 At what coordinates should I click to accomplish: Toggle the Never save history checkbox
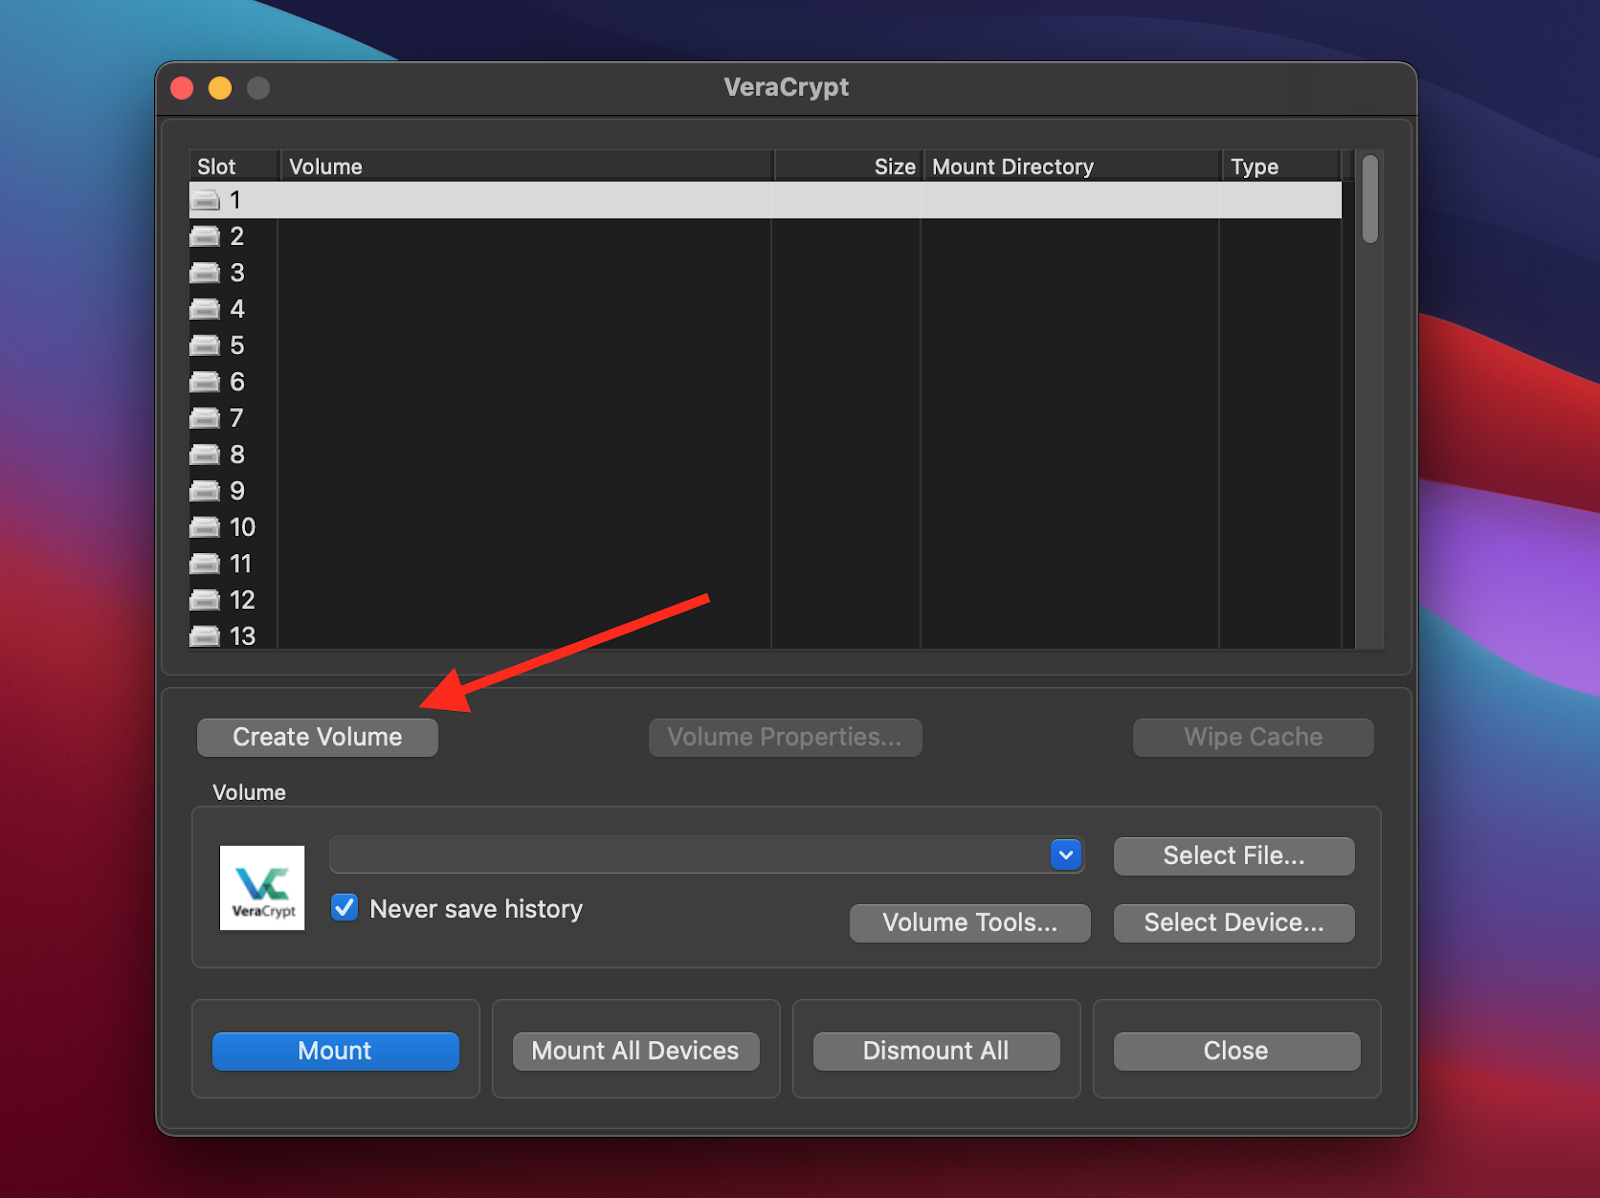[345, 908]
